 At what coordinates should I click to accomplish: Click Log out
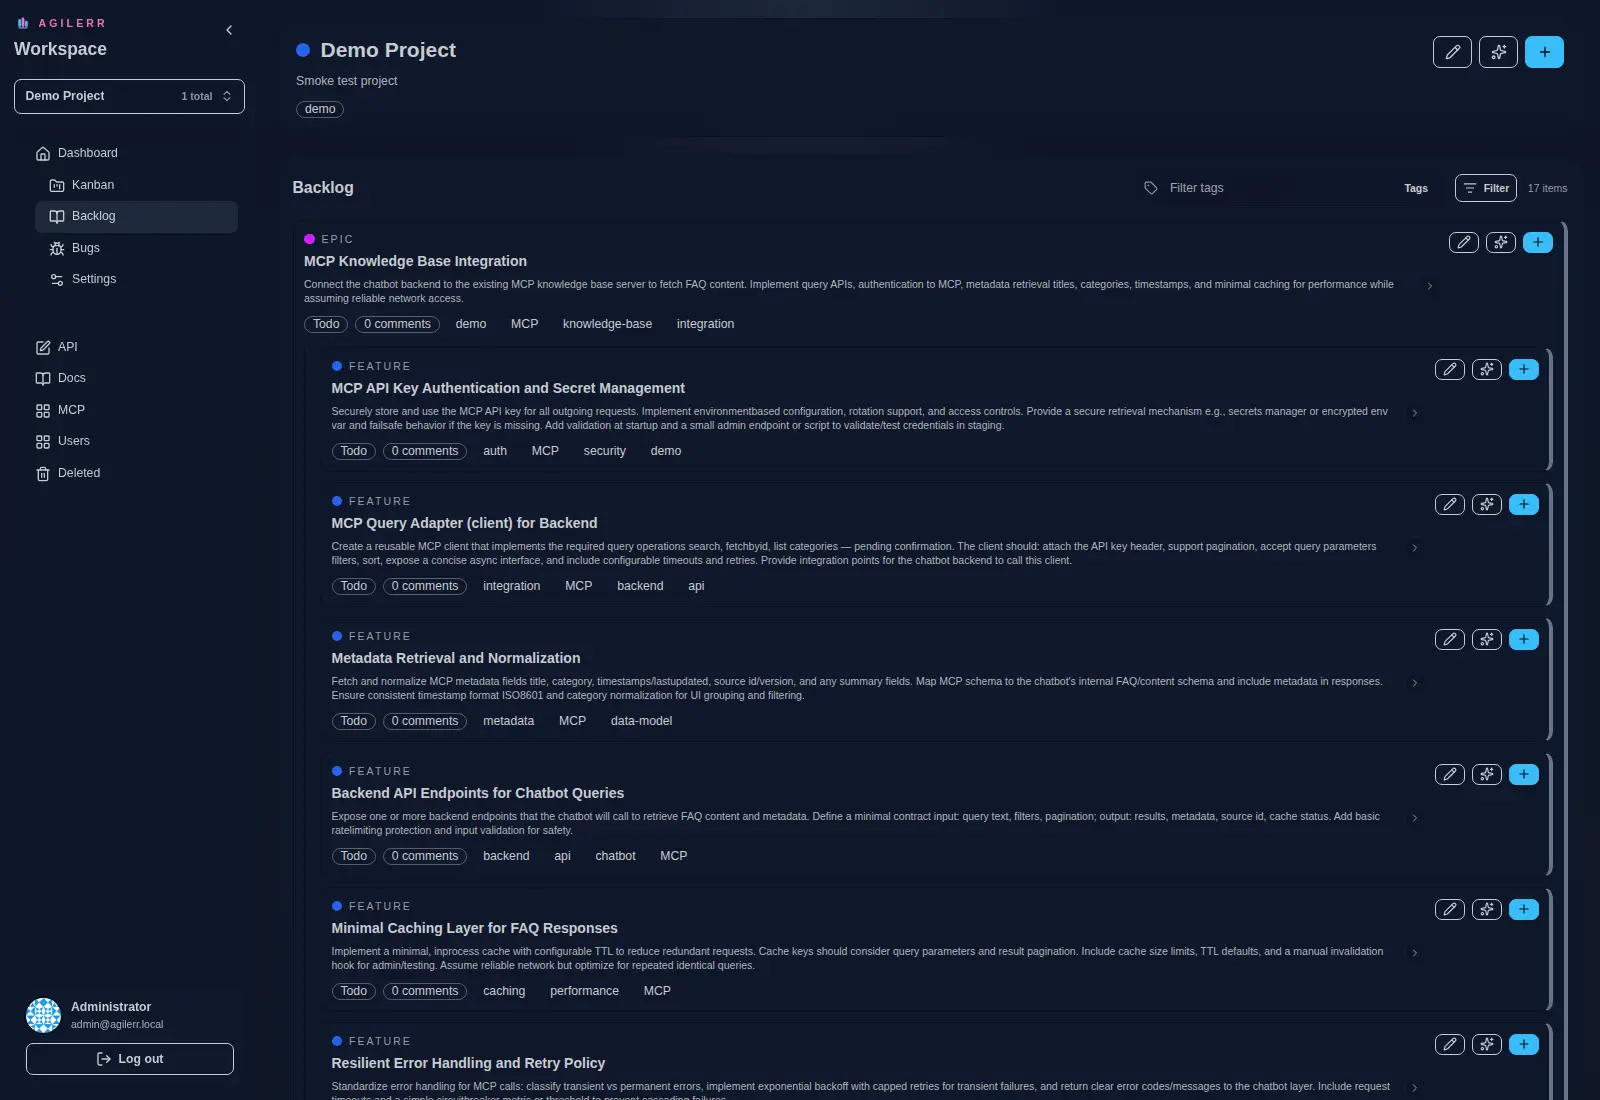click(129, 1058)
